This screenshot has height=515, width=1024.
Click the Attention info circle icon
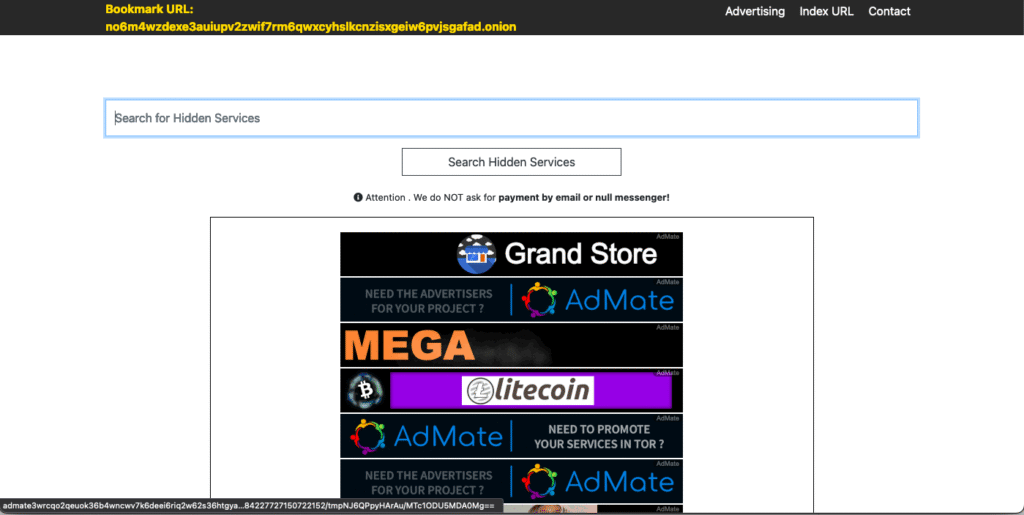click(358, 198)
